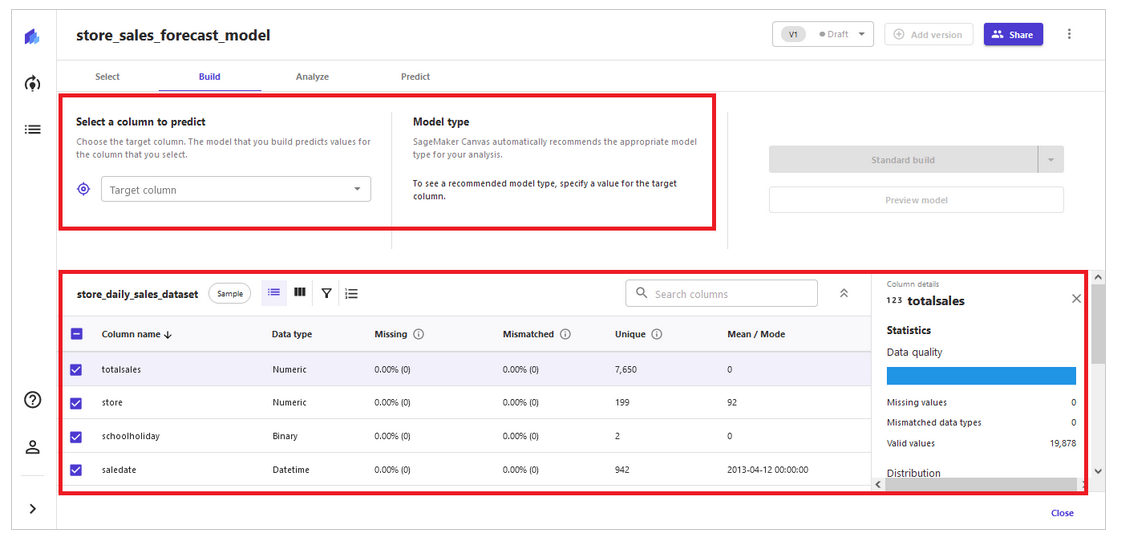This screenshot has height=546, width=1124.
Task: Click the Data type column header
Action: tap(292, 334)
